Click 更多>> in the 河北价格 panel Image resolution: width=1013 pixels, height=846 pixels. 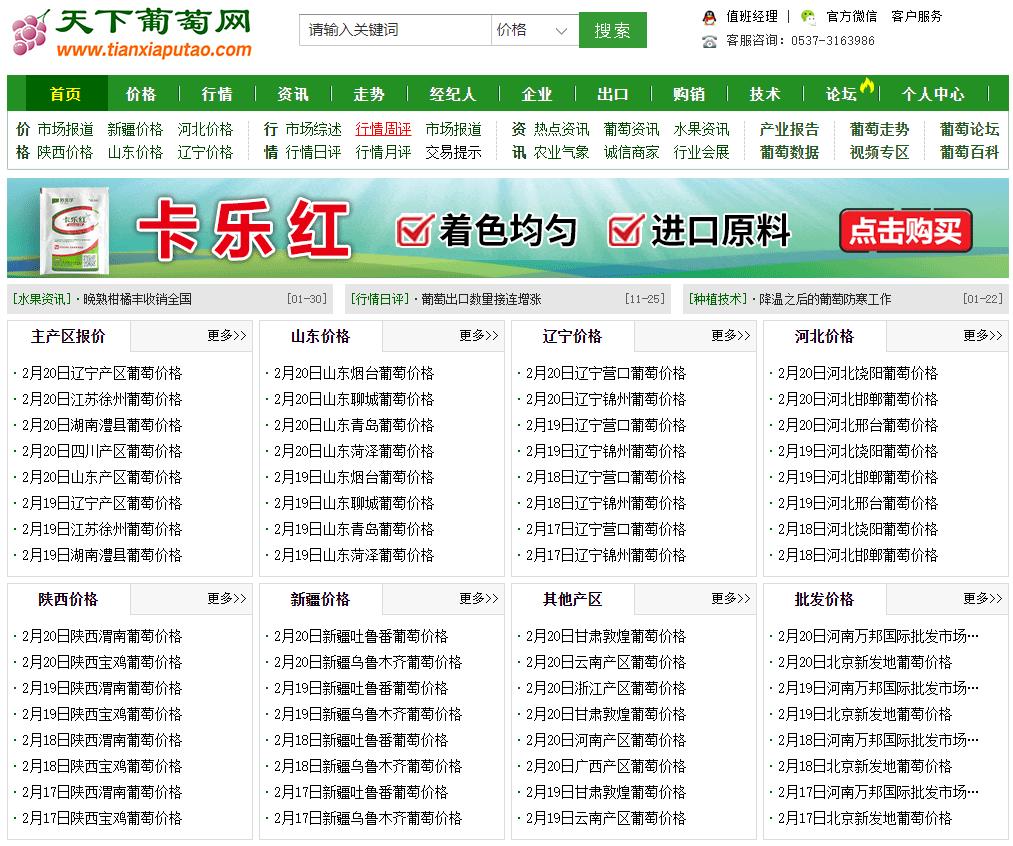983,335
